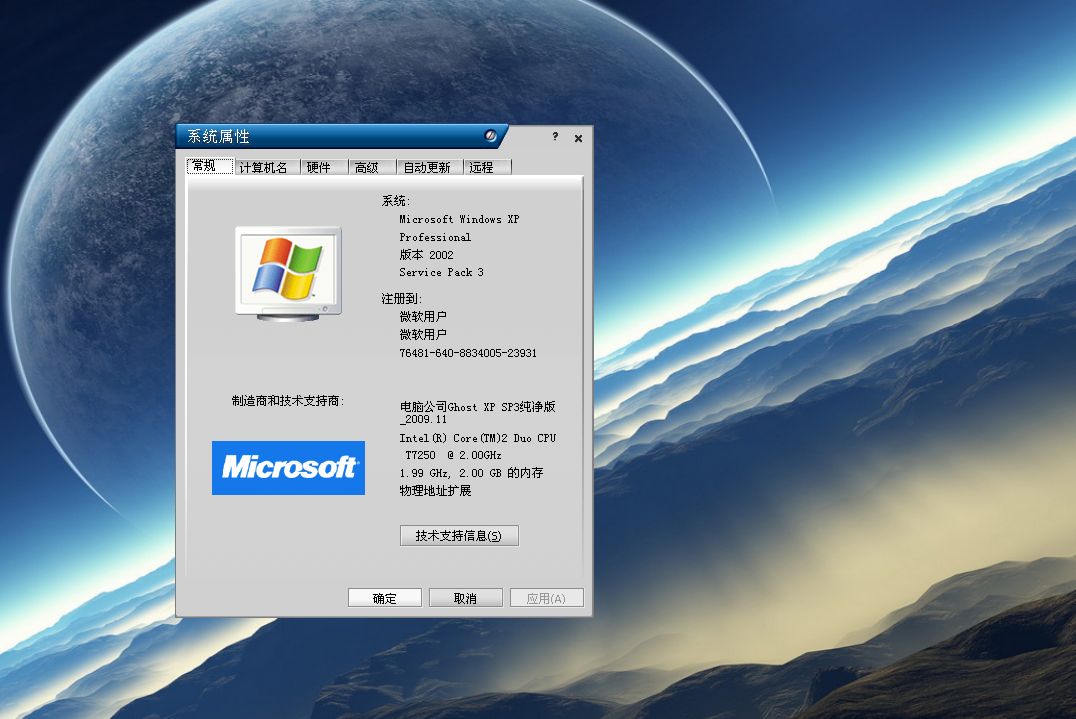Close the 系统属性 window
The height and width of the screenshot is (719, 1076).
[x=578, y=138]
